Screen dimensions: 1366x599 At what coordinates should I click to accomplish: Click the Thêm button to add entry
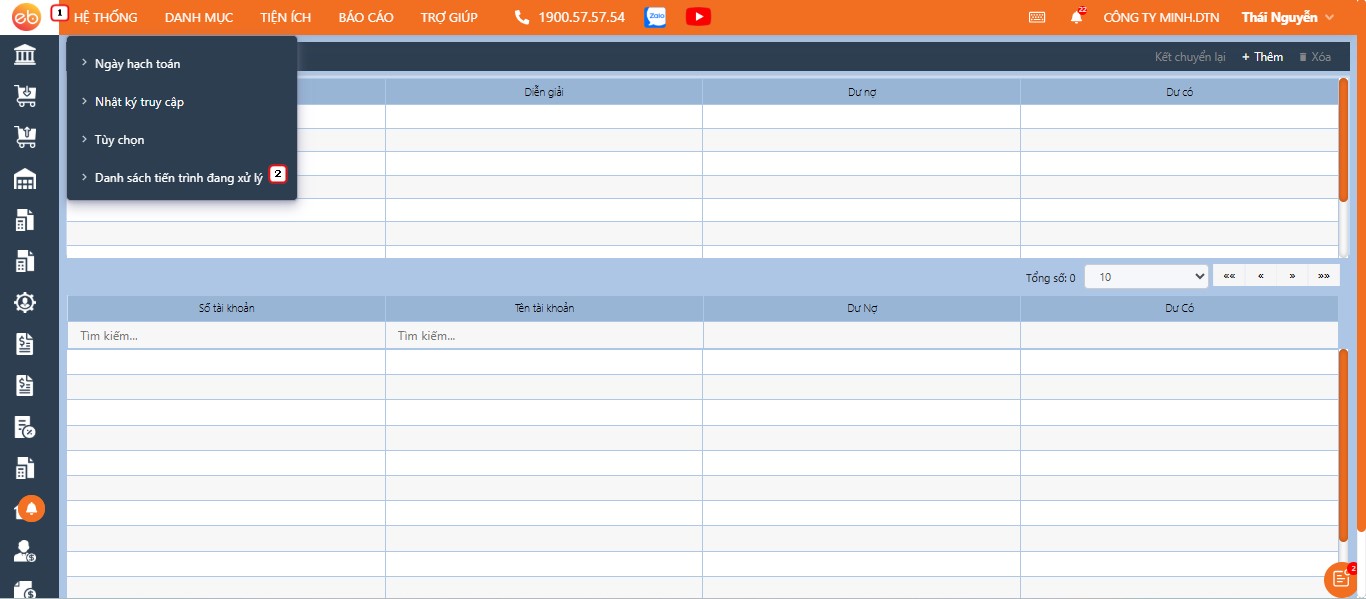click(1262, 57)
